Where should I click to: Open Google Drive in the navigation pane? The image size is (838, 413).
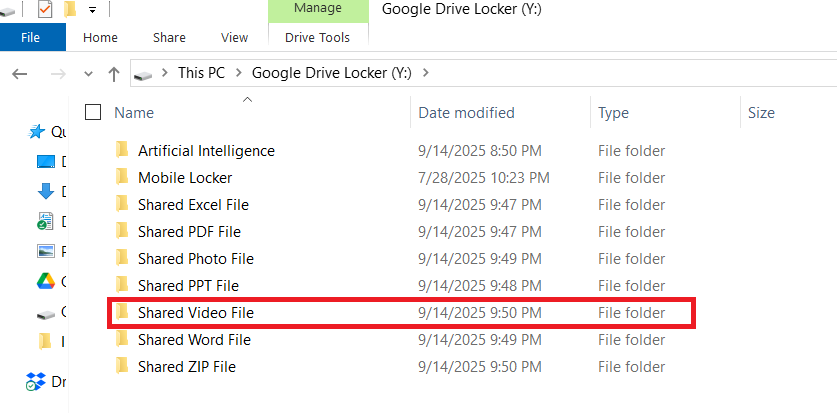[45, 281]
